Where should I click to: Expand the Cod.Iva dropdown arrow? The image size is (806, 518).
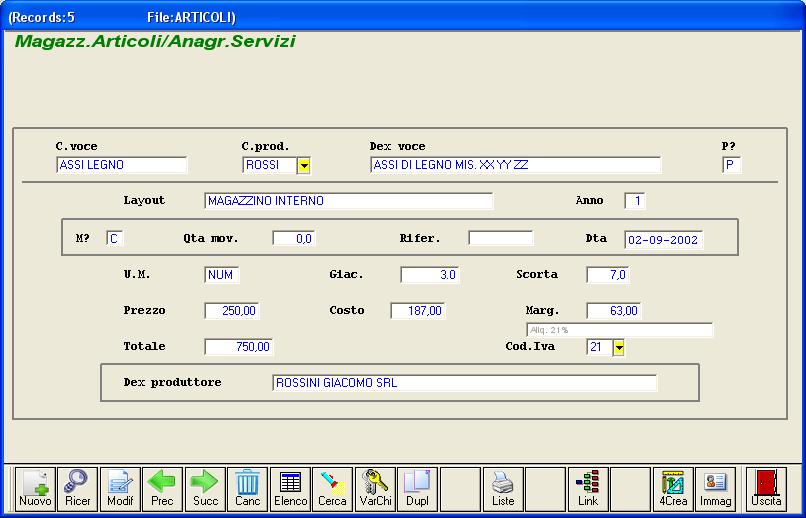coord(619,348)
